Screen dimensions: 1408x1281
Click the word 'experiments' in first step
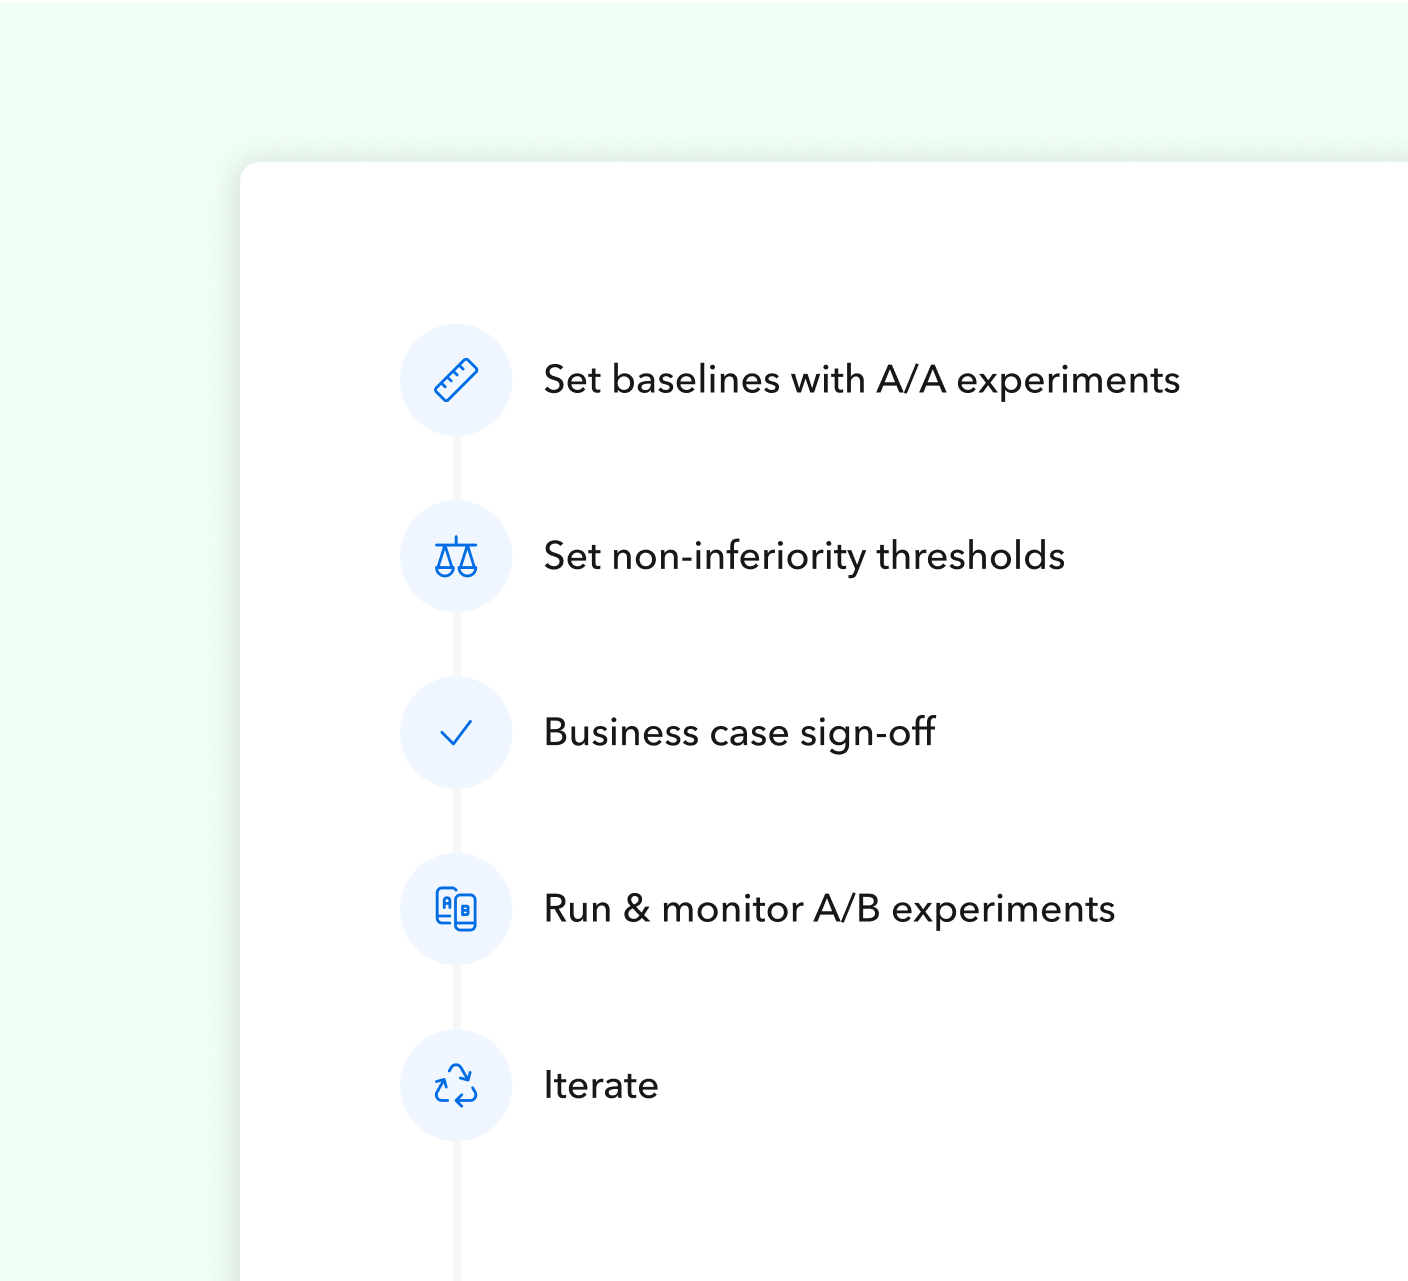tap(1068, 382)
